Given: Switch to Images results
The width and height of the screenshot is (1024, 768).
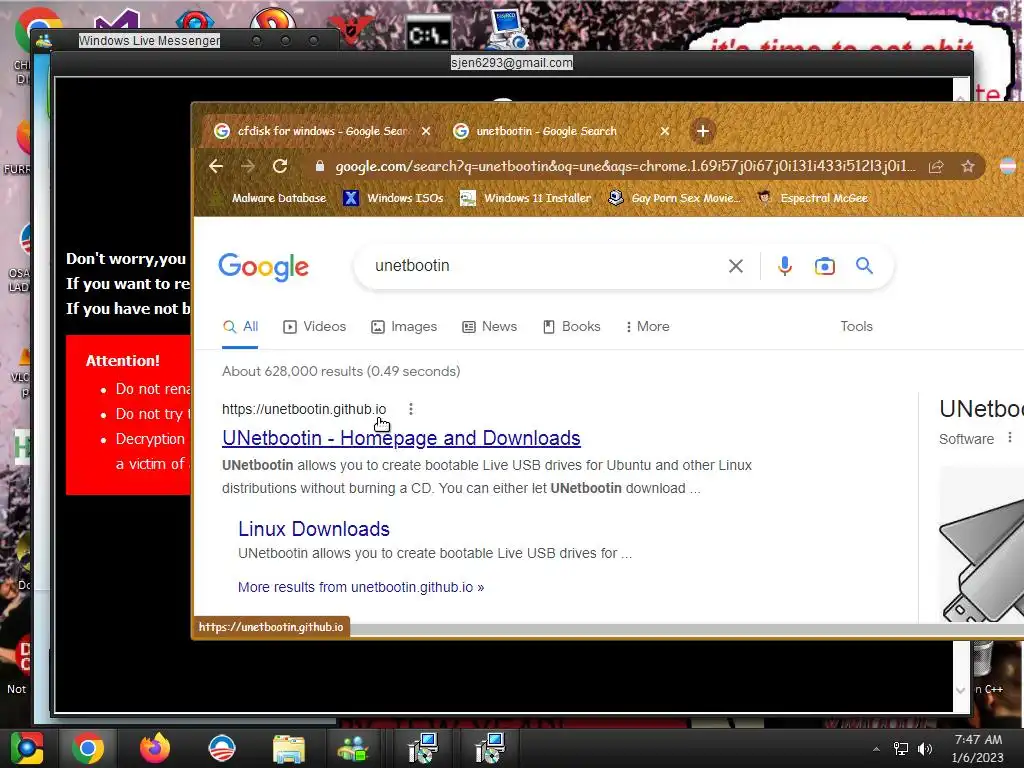Looking at the screenshot, I should [404, 327].
